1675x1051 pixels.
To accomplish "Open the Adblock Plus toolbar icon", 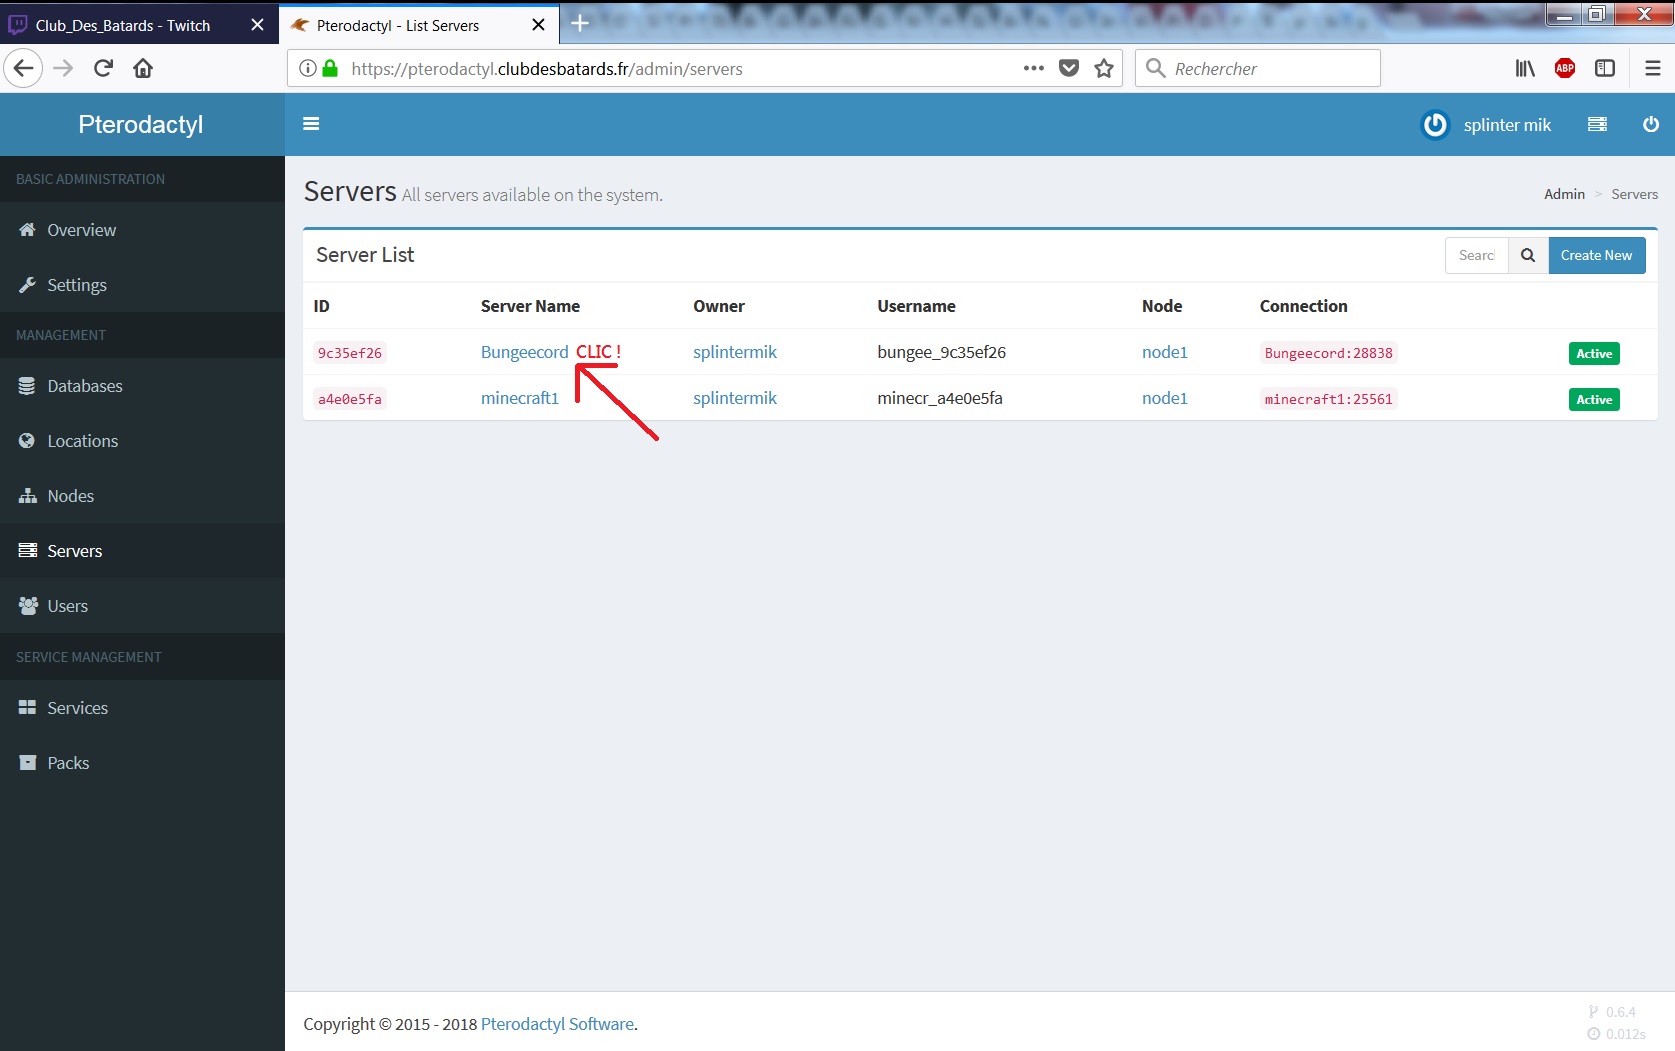I will [x=1566, y=68].
